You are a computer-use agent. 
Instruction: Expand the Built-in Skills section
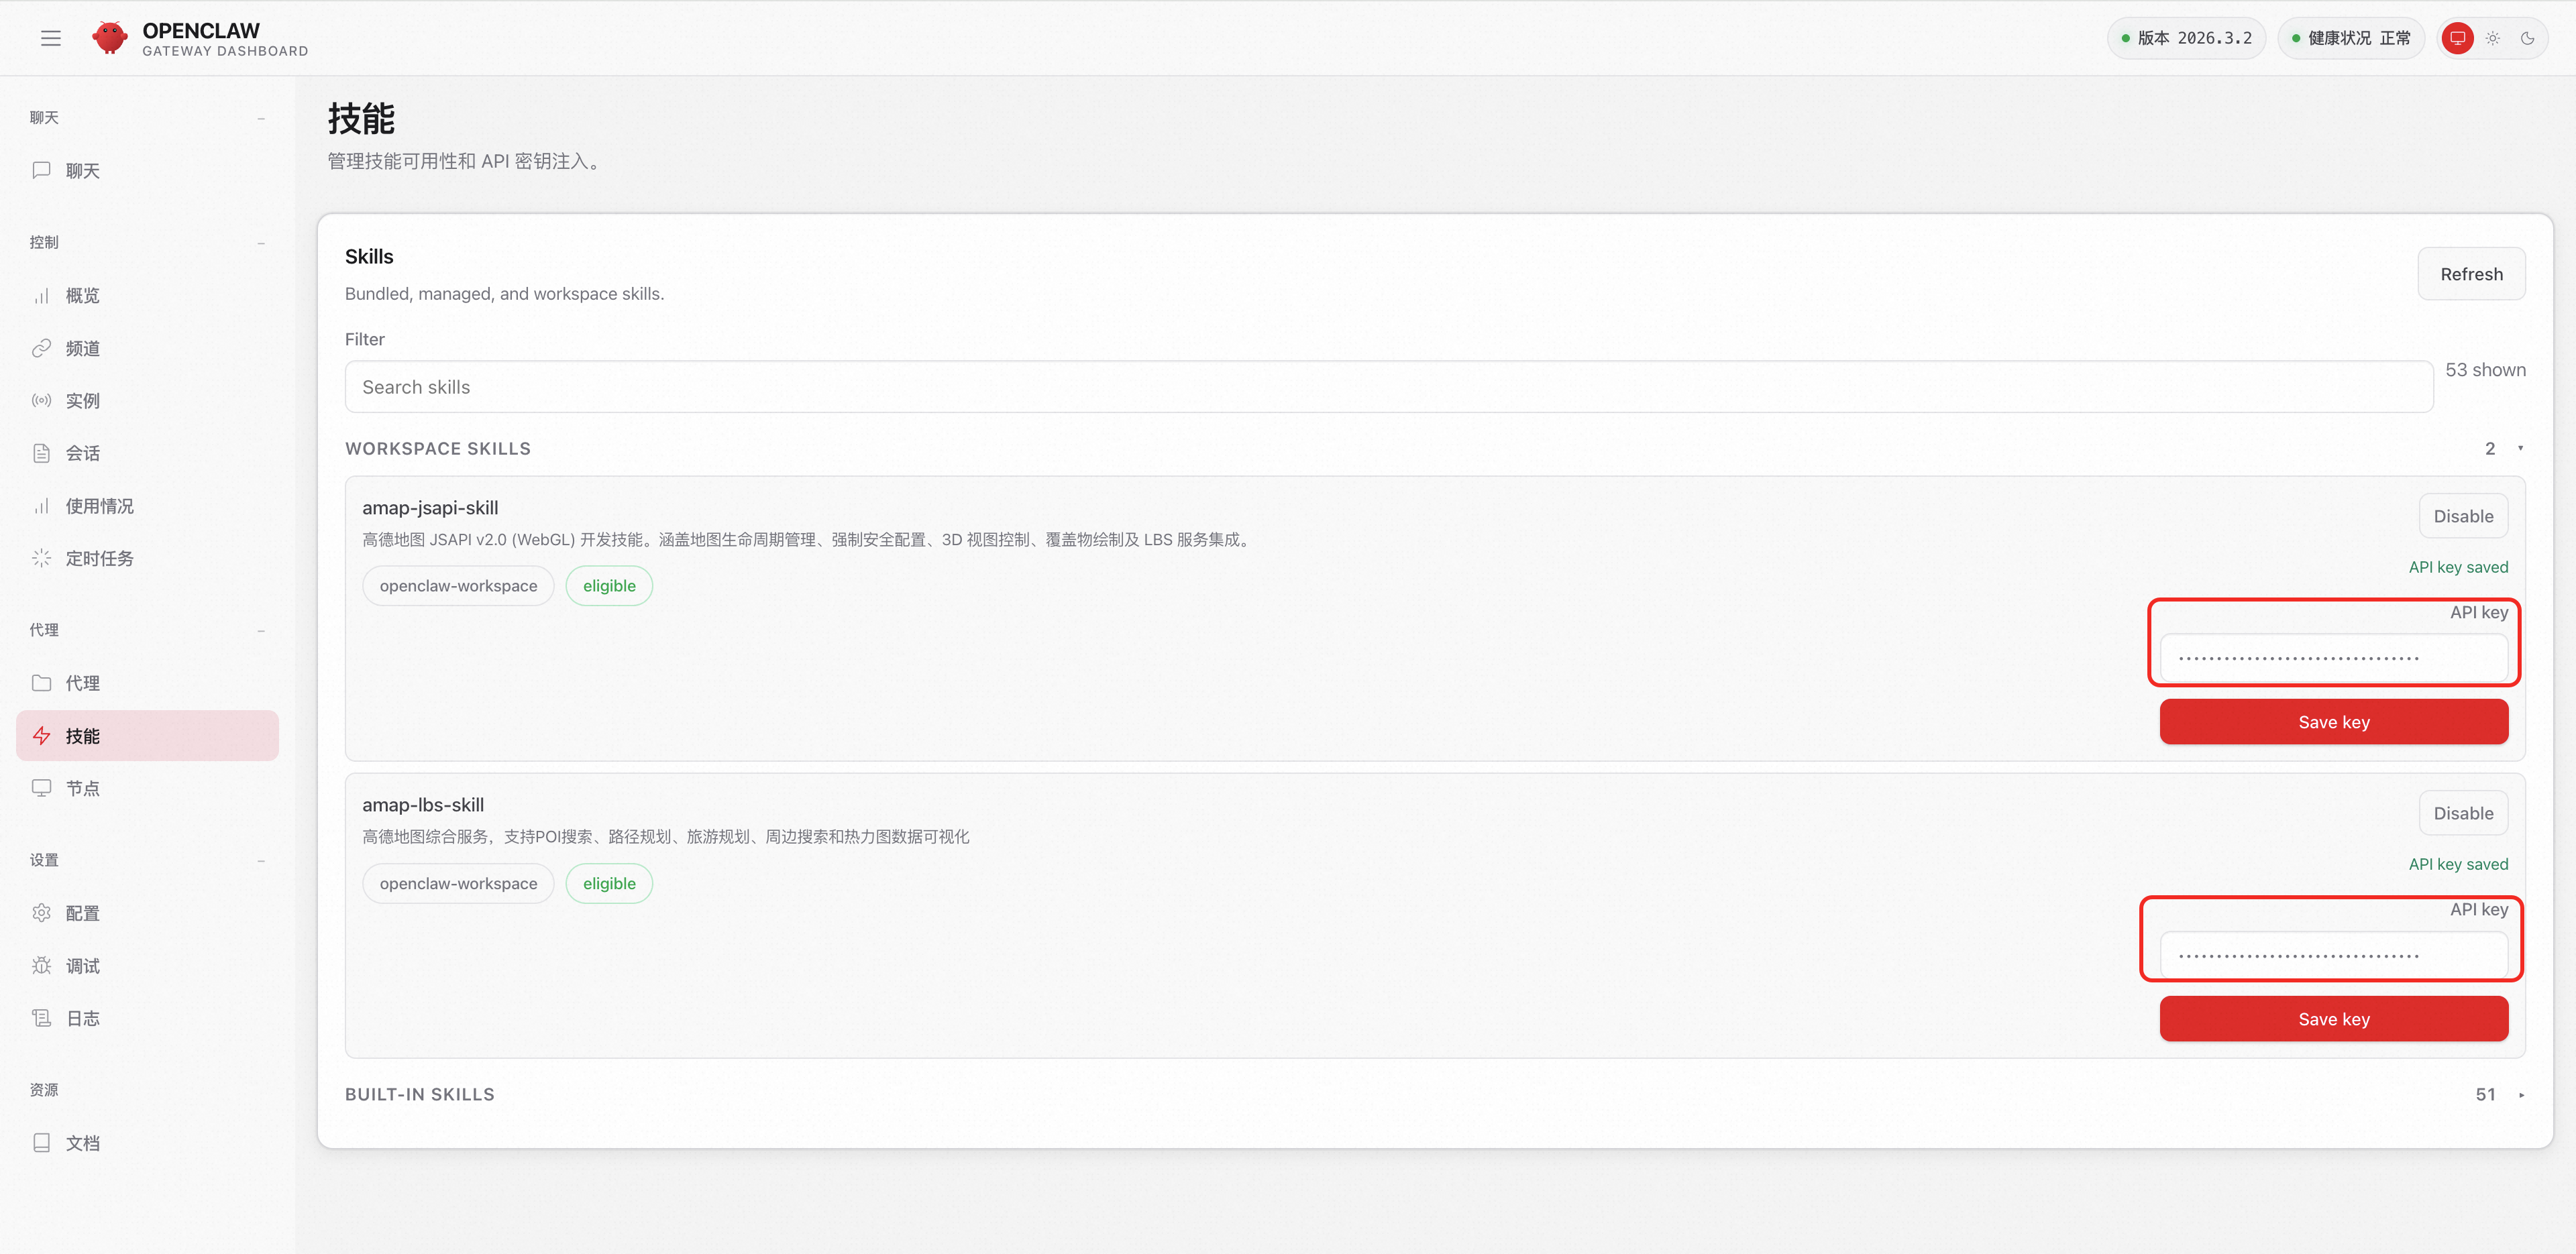[x=2521, y=1094]
